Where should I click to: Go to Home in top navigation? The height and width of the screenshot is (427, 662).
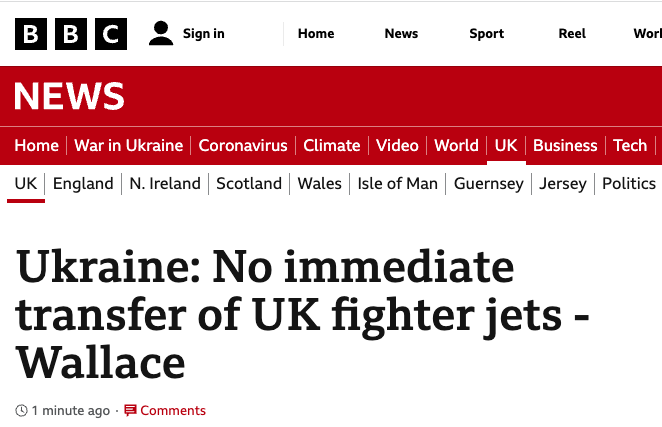click(316, 34)
